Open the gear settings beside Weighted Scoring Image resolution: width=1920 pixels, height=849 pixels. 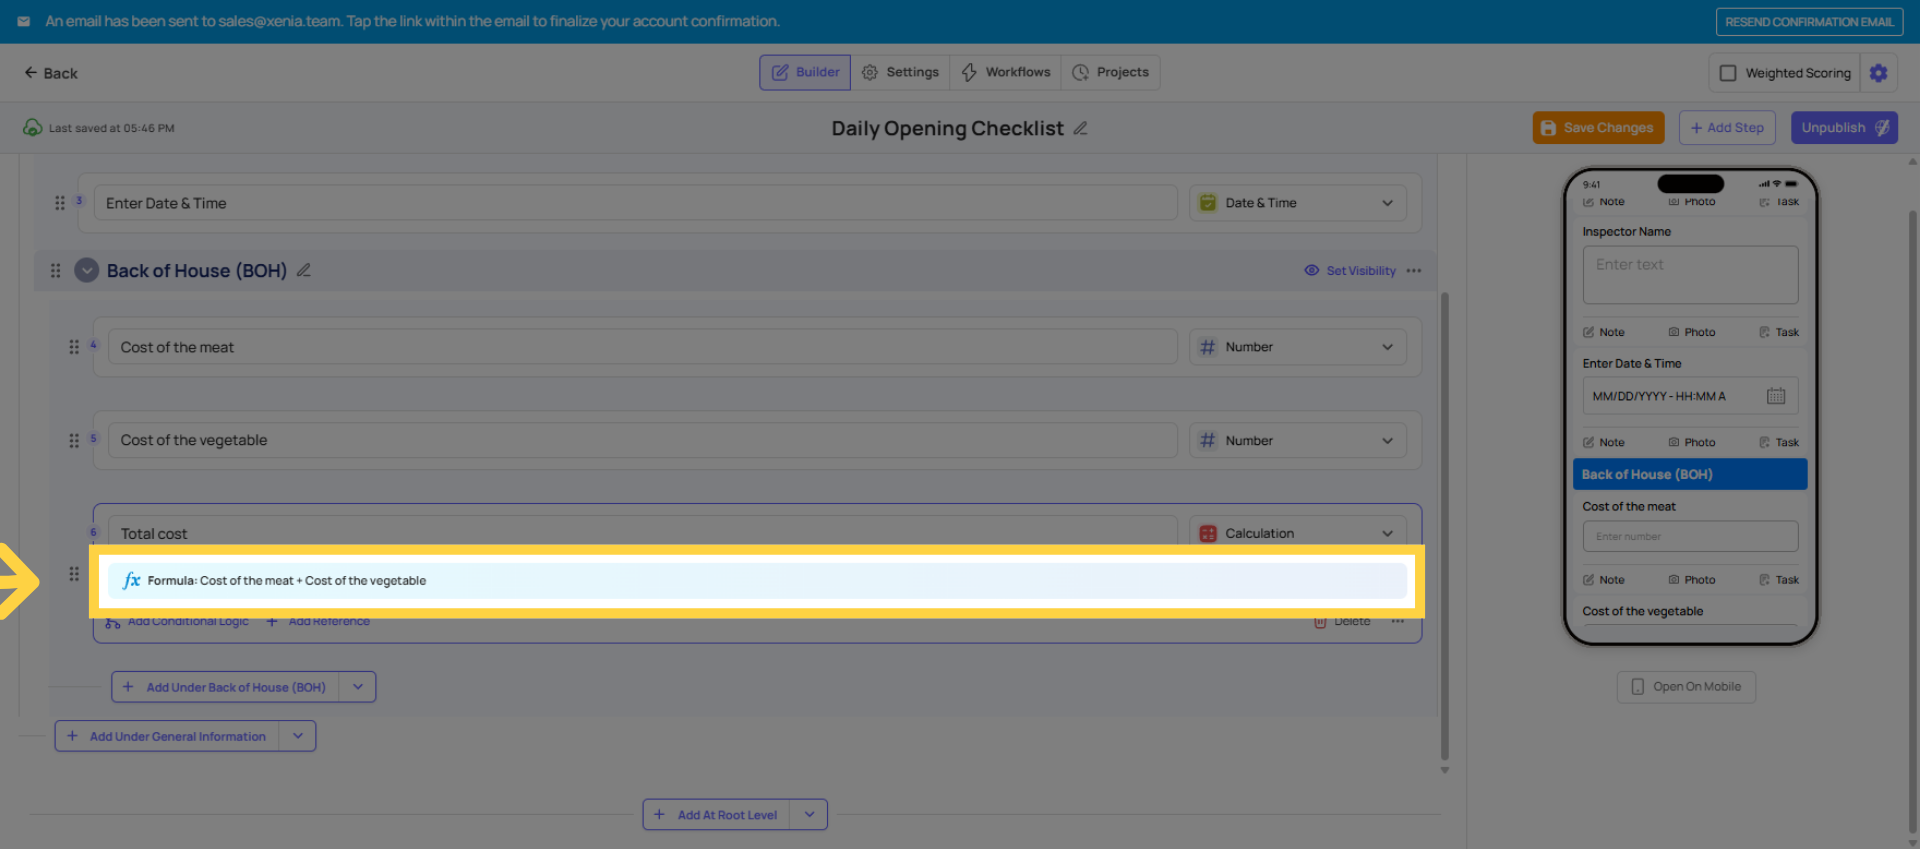tap(1878, 73)
